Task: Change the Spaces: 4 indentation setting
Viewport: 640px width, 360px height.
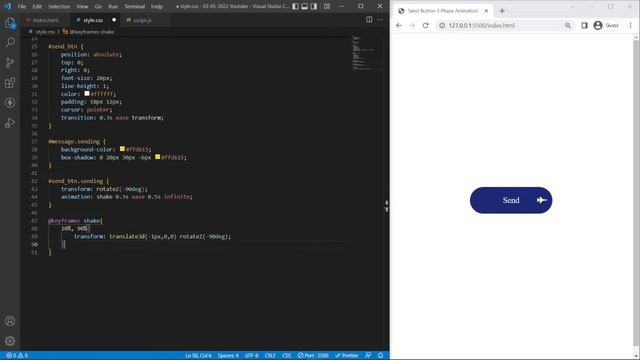Action: (x=228, y=356)
